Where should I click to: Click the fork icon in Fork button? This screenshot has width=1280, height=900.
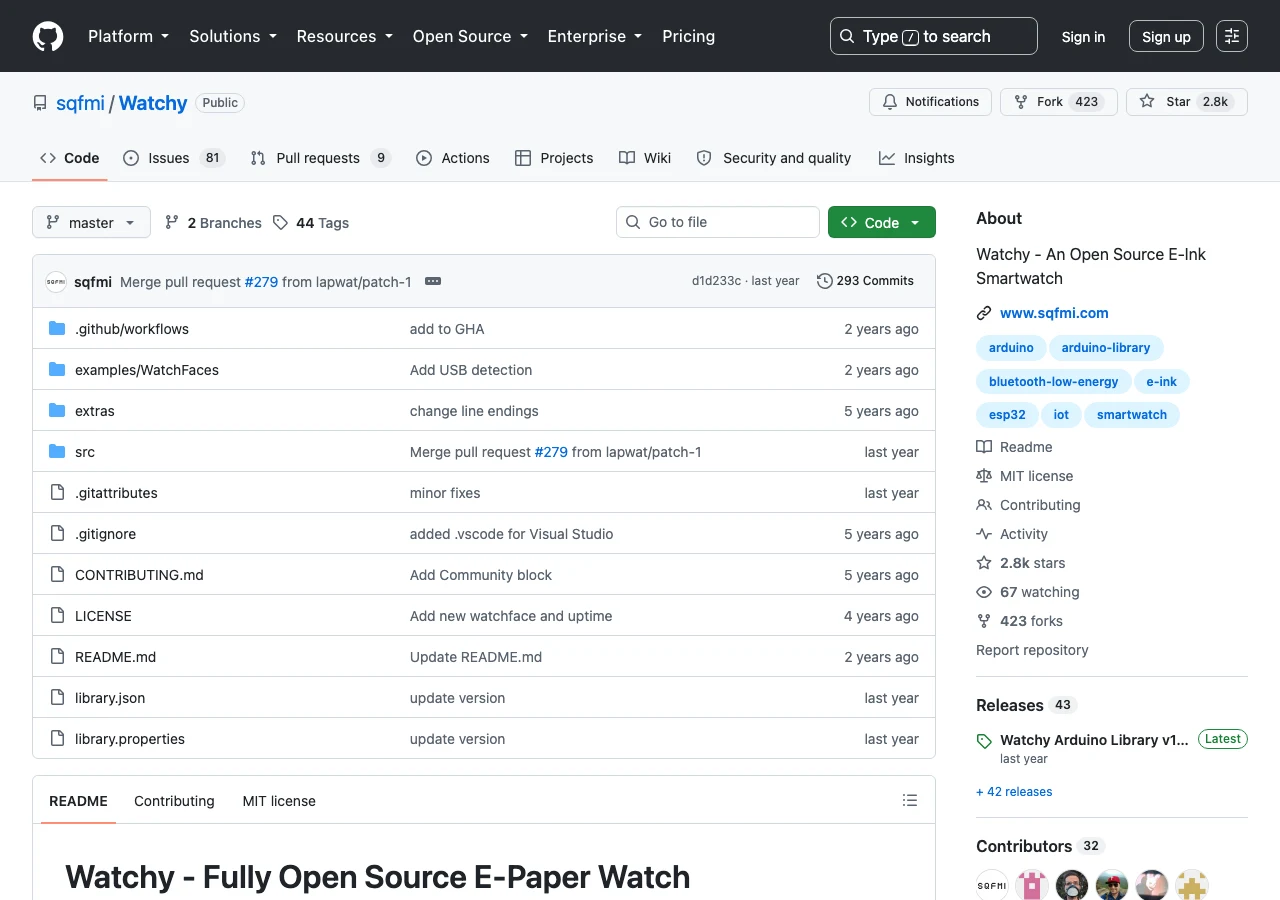pos(1021,102)
